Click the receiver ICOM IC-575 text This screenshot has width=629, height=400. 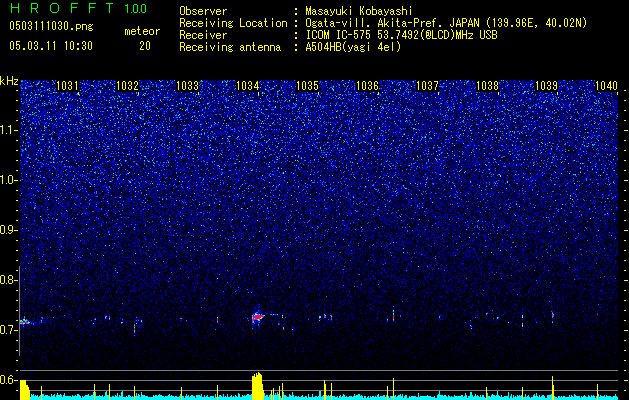pos(338,35)
